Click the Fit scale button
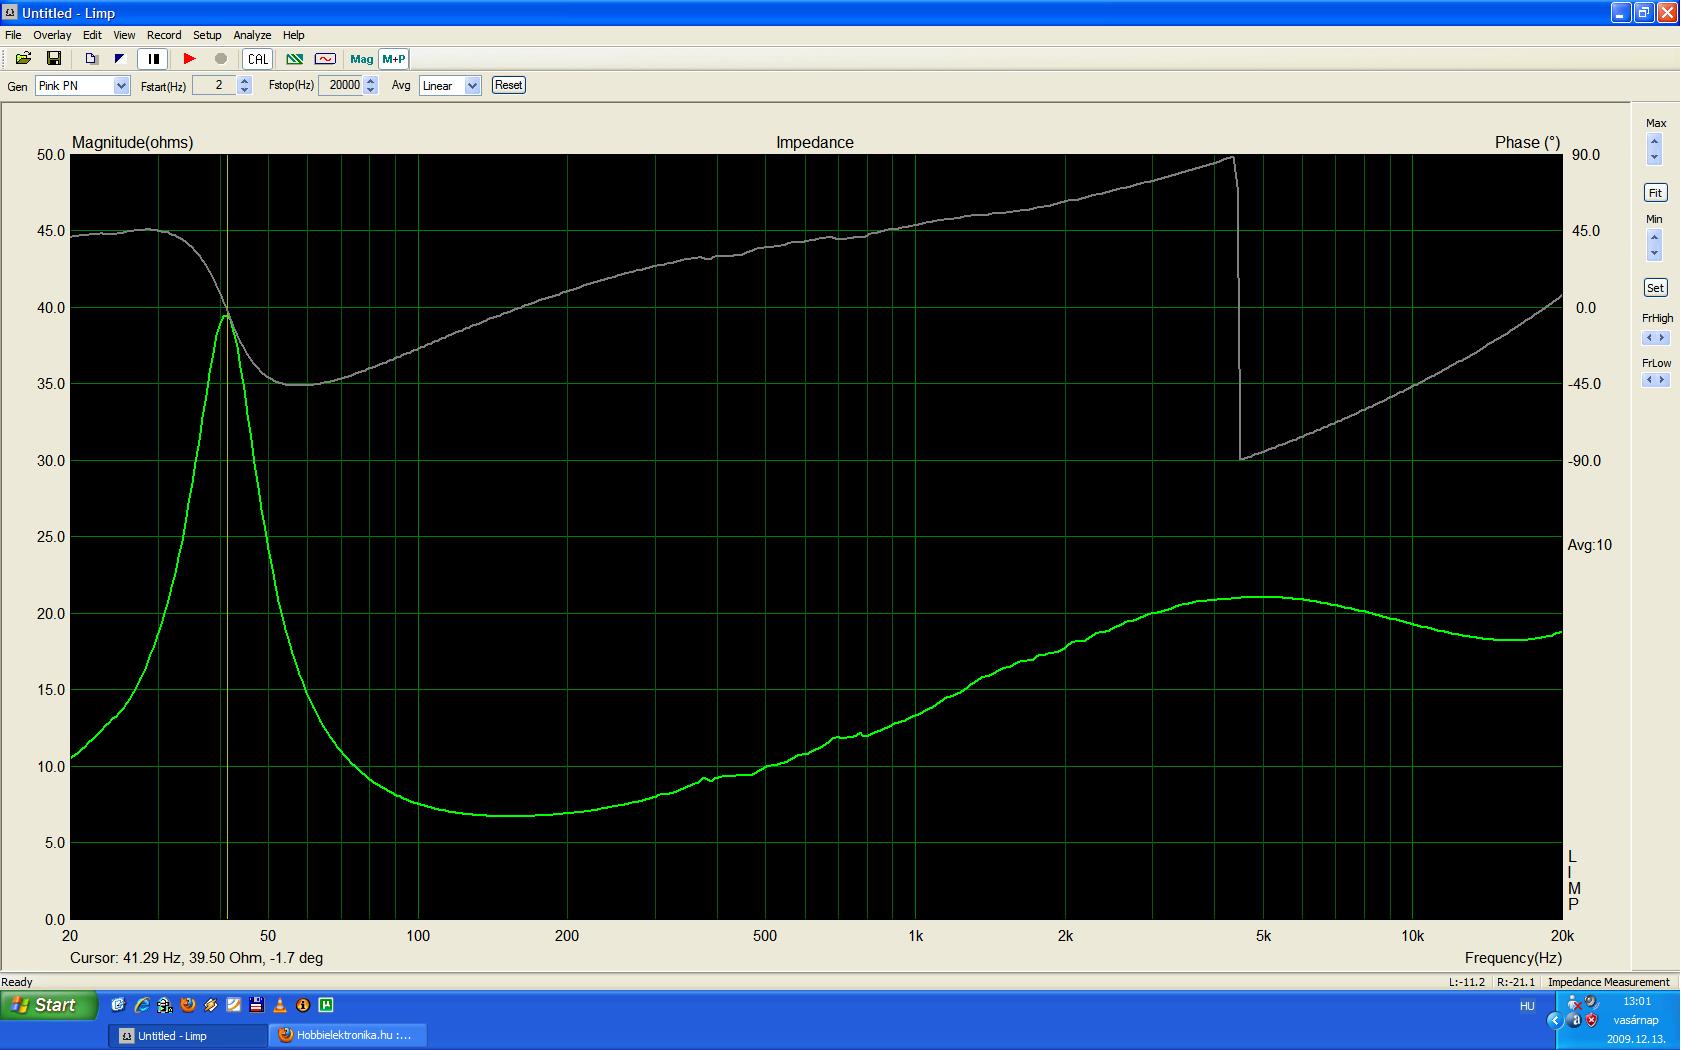The image size is (1681, 1050). [1655, 193]
